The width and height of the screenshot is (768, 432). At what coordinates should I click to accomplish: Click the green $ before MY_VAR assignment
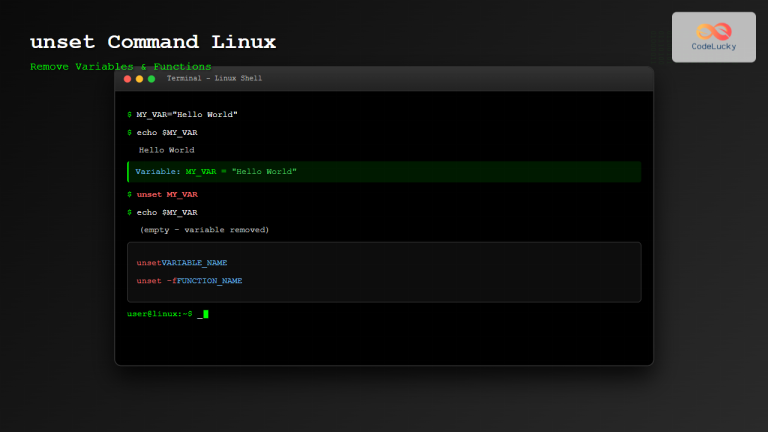(x=129, y=114)
